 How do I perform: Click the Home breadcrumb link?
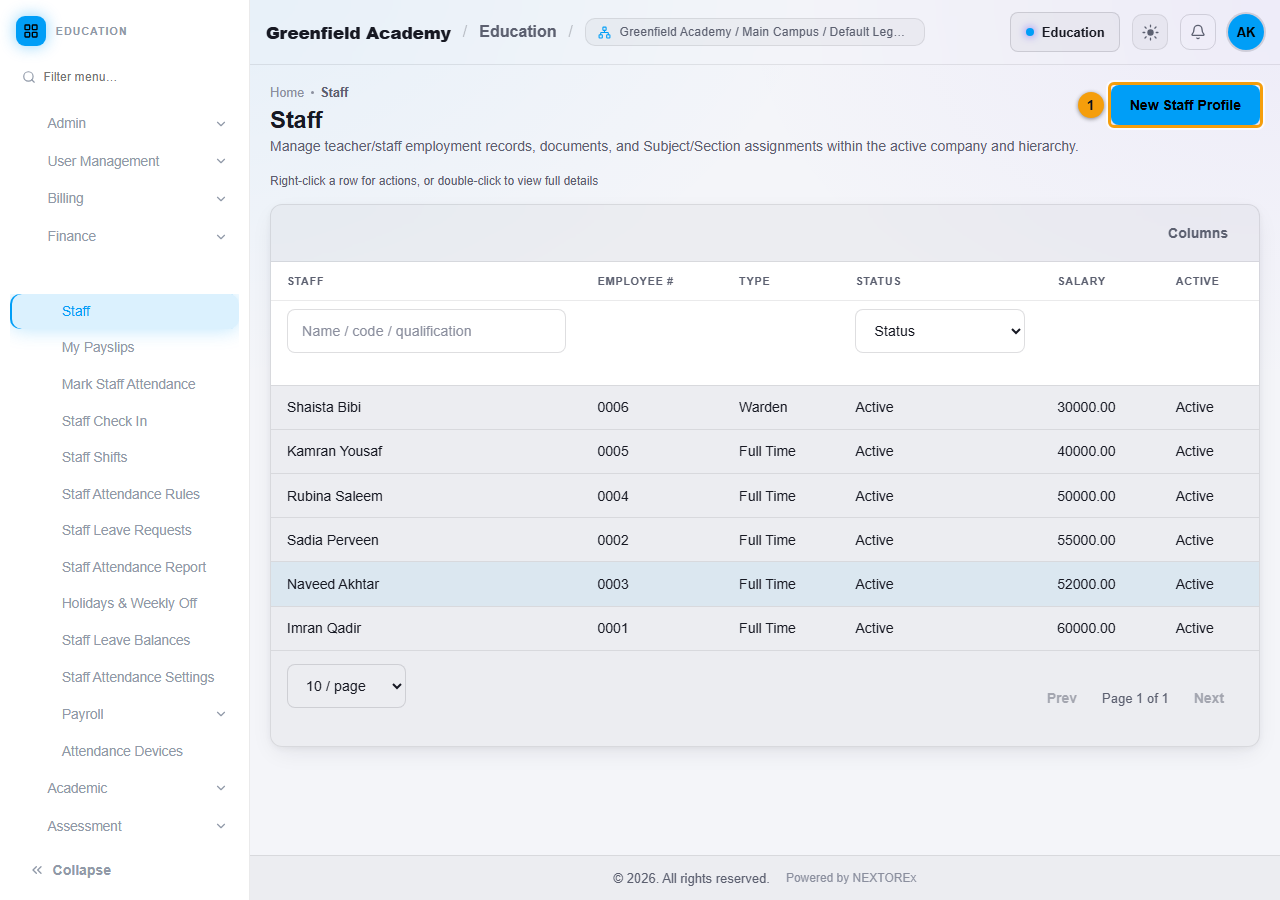coord(287,92)
